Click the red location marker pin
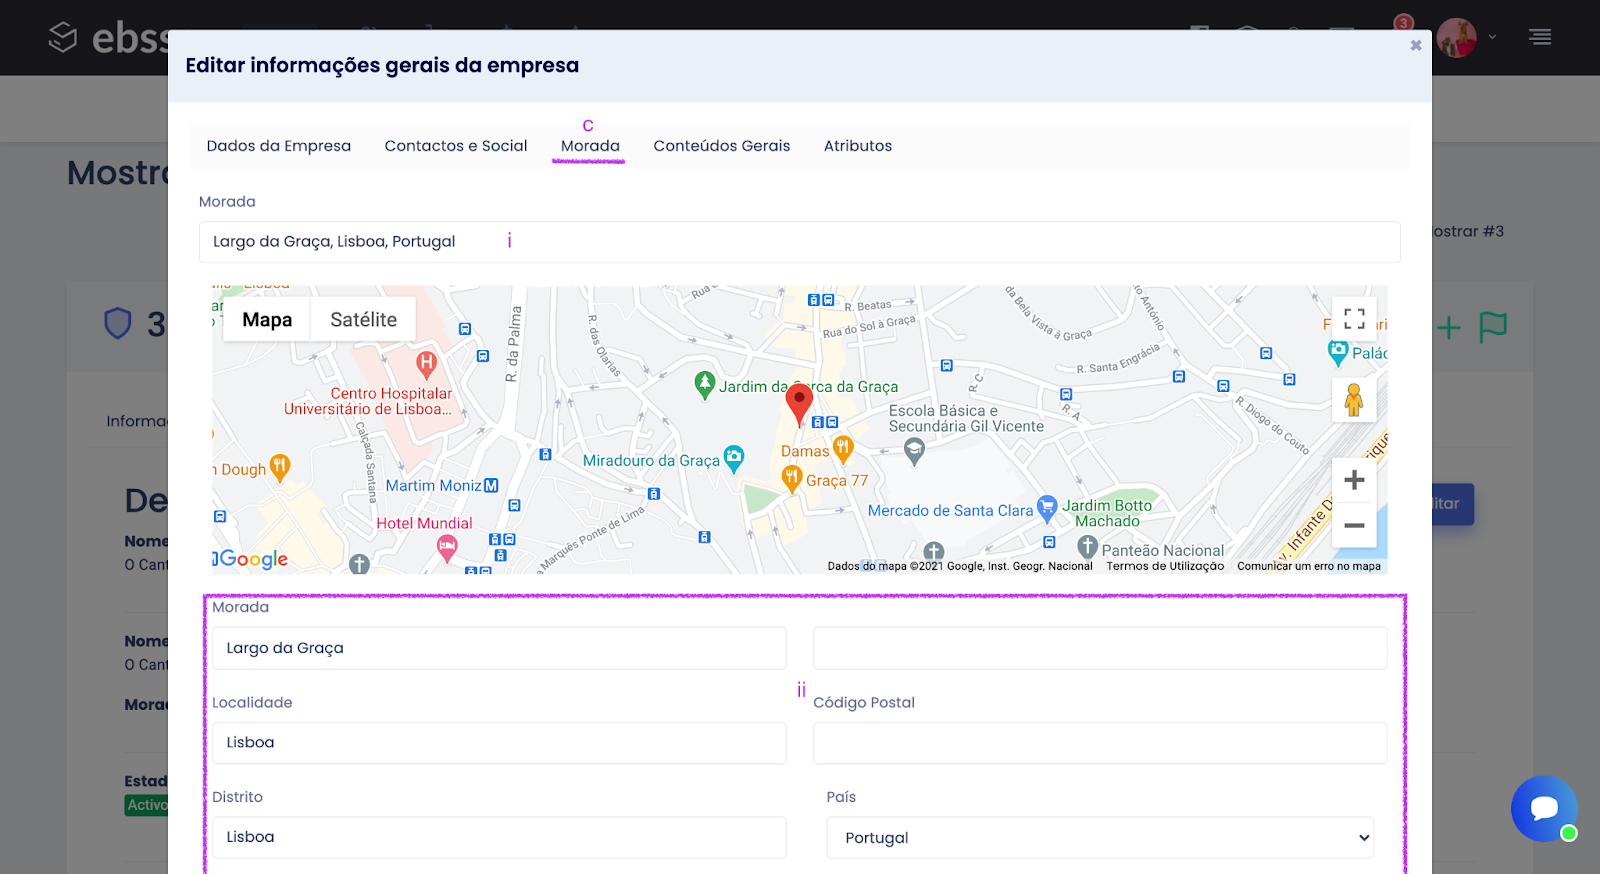The width and height of the screenshot is (1600, 874). tap(799, 403)
